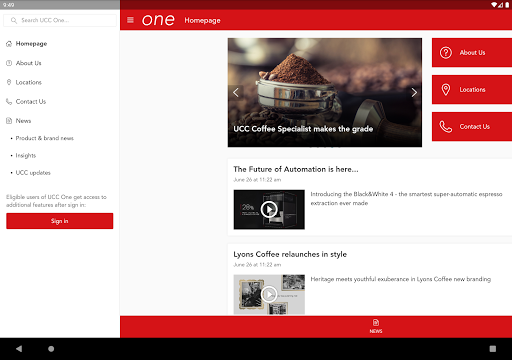
Task: Focus the Search UCC One field
Action: [60, 20]
